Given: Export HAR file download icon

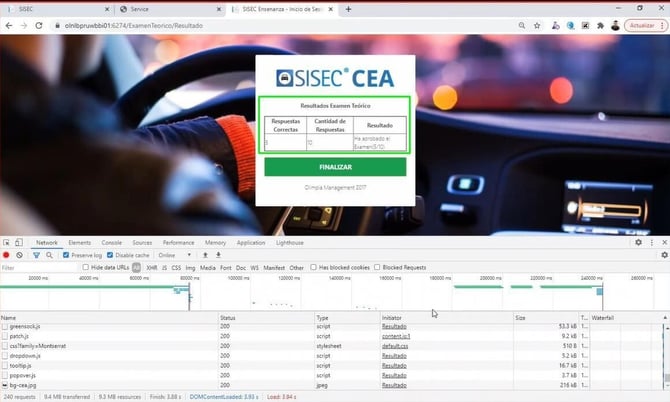Looking at the screenshot, I should pos(218,255).
